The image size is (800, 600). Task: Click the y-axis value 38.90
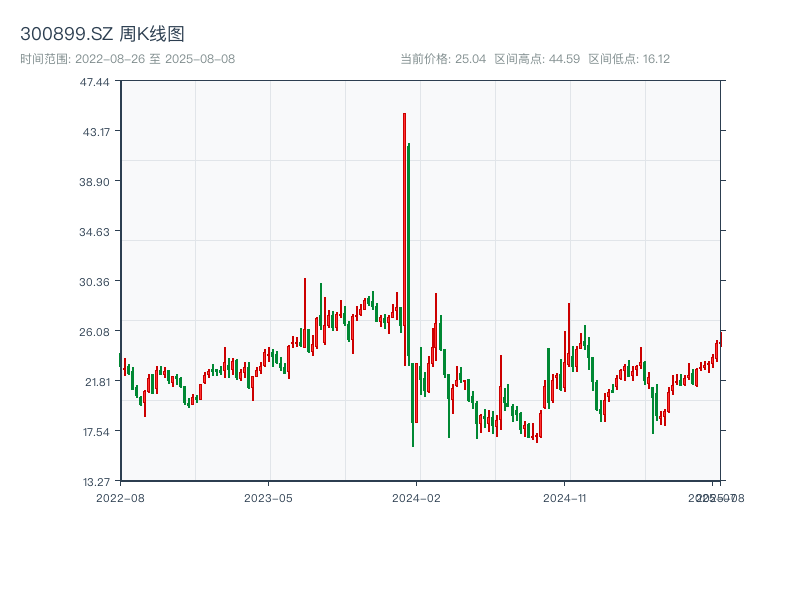pos(94,182)
